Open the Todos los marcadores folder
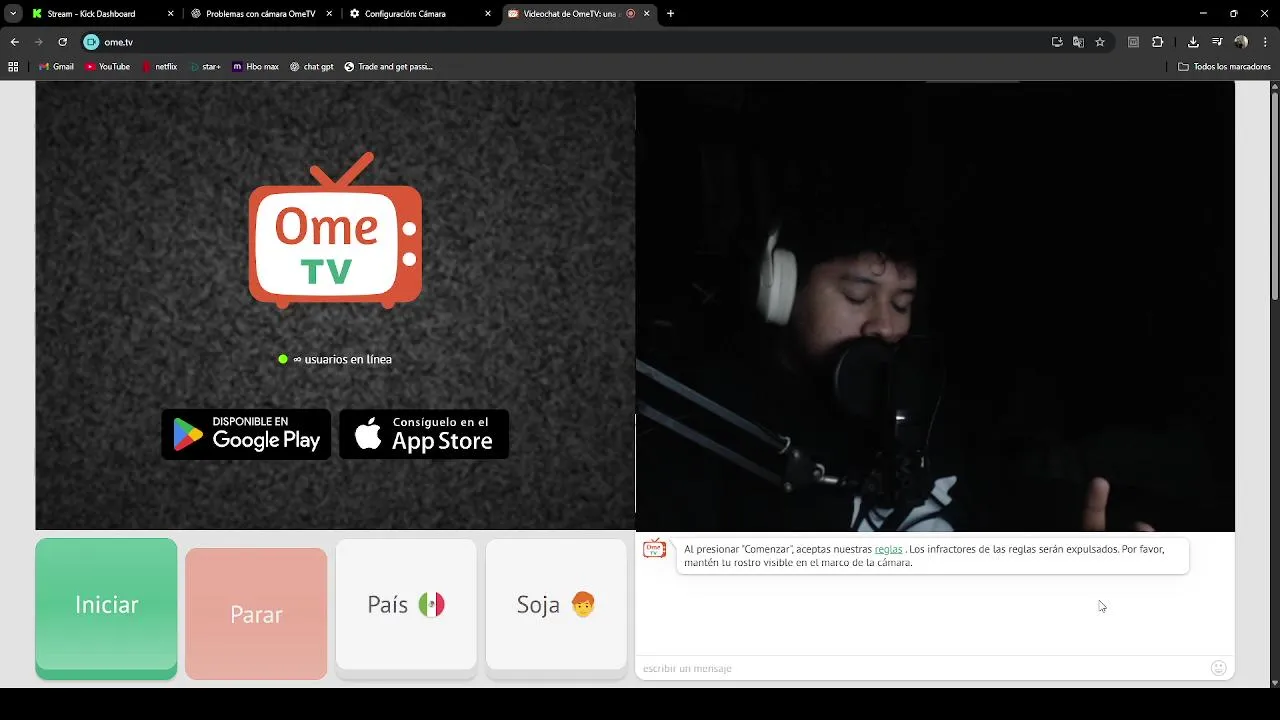The height and width of the screenshot is (720, 1280). [1224, 67]
